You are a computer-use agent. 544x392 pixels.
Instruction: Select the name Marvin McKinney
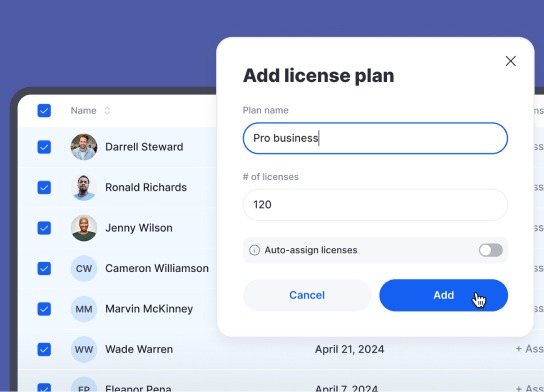coord(149,309)
